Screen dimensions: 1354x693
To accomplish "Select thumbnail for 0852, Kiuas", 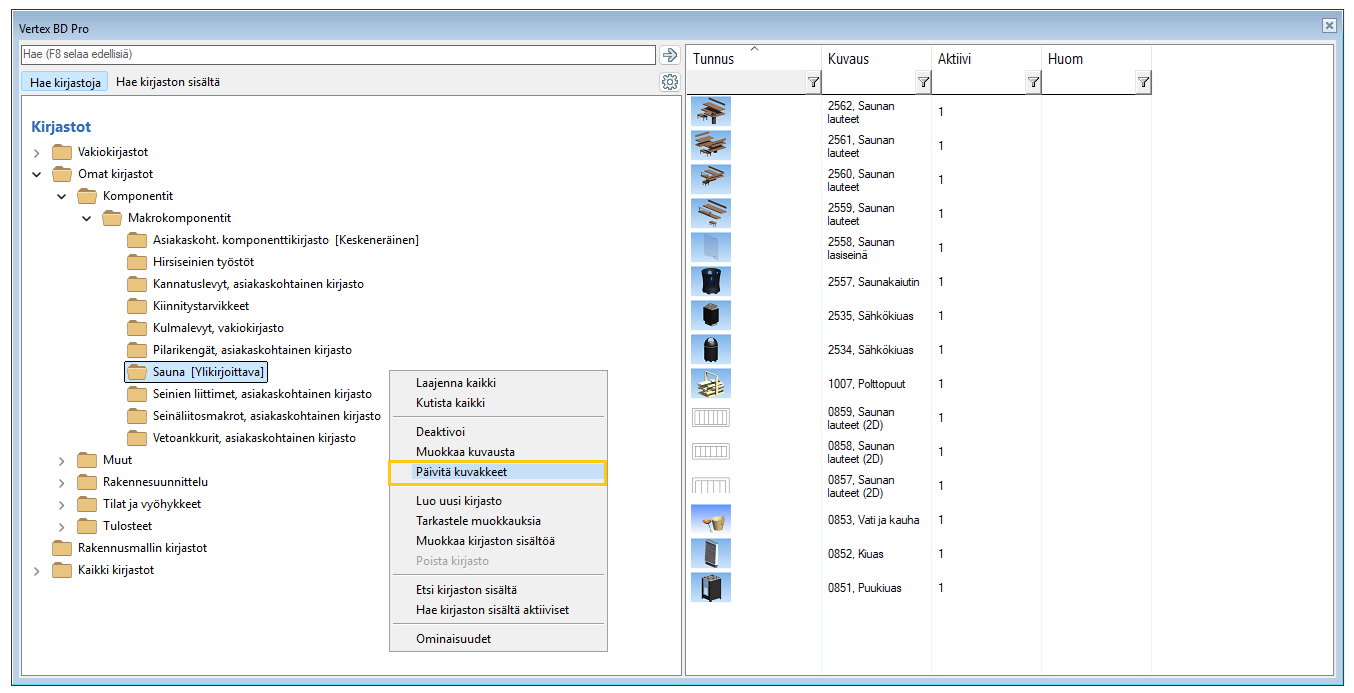I will [711, 554].
